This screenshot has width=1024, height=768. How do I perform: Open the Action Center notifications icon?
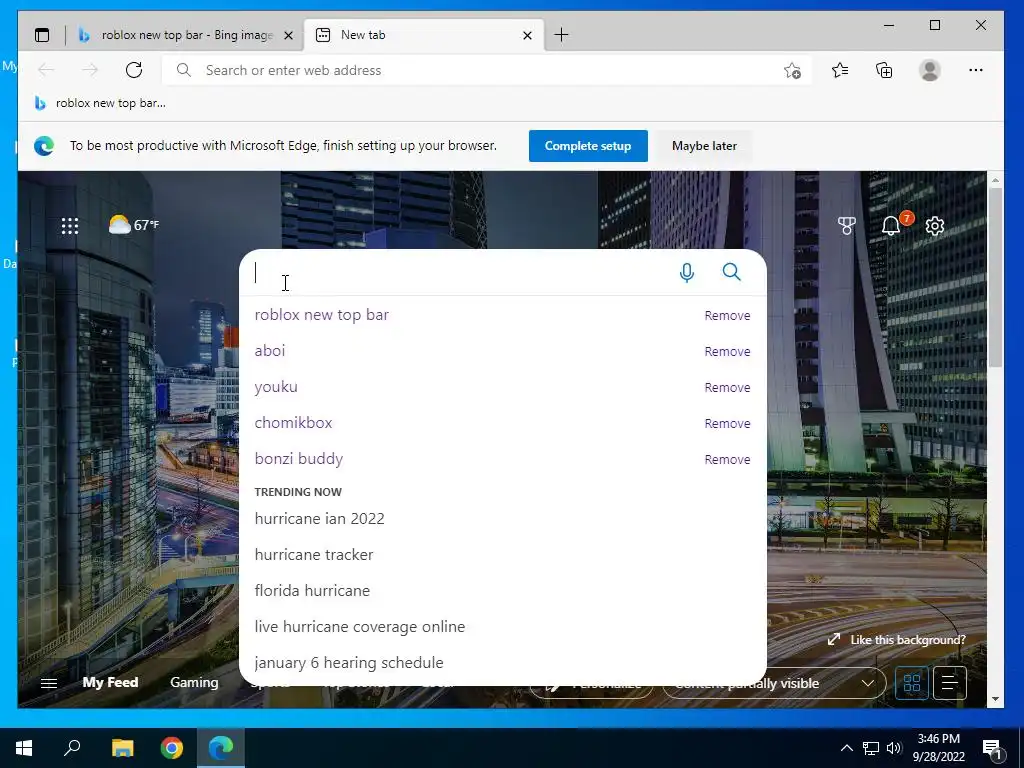click(992, 749)
